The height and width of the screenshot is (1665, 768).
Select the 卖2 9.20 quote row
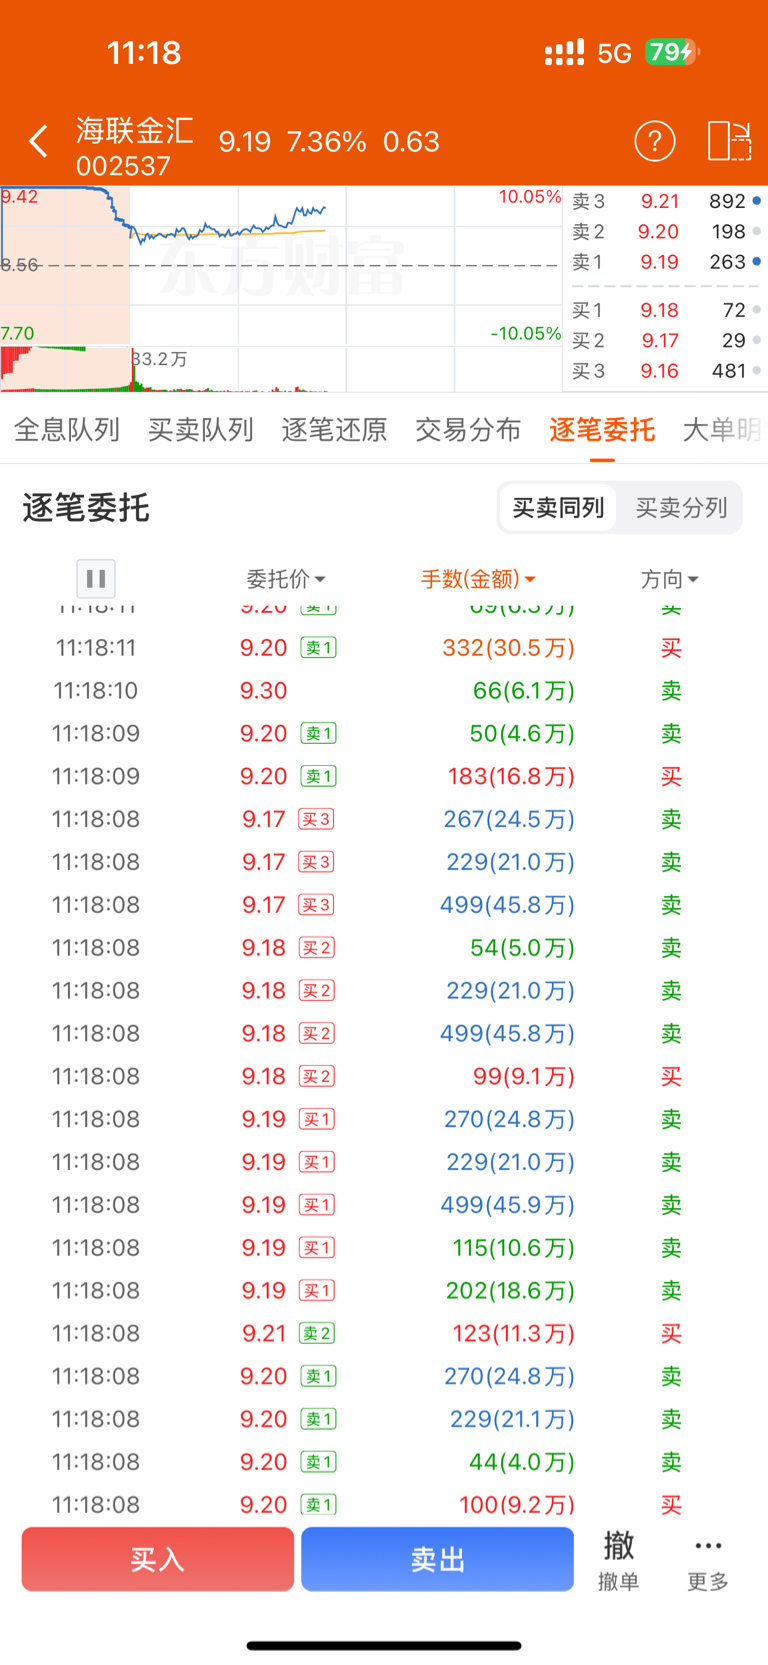tap(665, 232)
